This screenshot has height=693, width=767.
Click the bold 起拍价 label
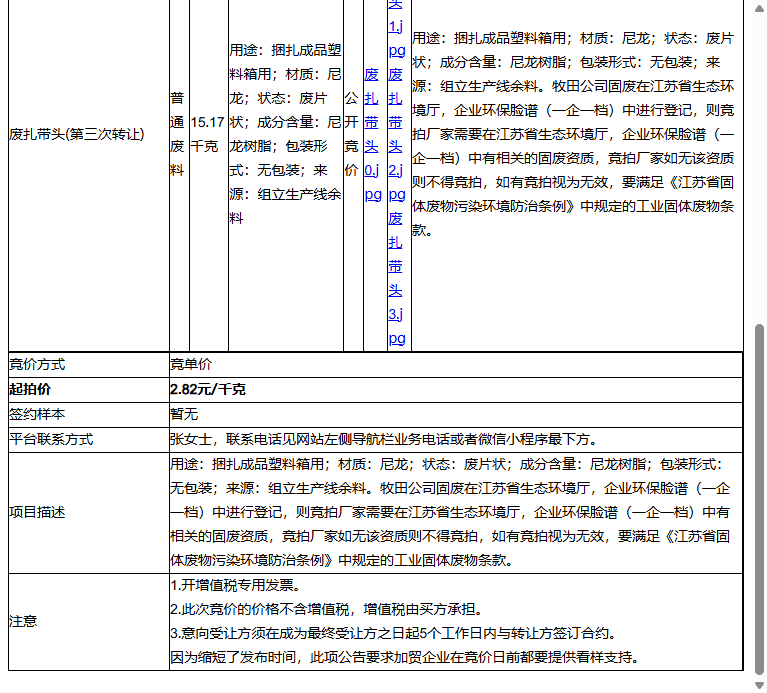[30, 389]
